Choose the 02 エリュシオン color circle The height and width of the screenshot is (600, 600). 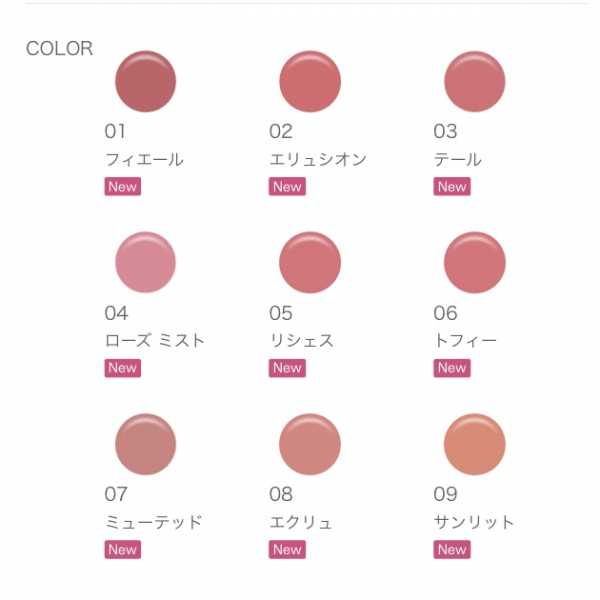point(310,81)
